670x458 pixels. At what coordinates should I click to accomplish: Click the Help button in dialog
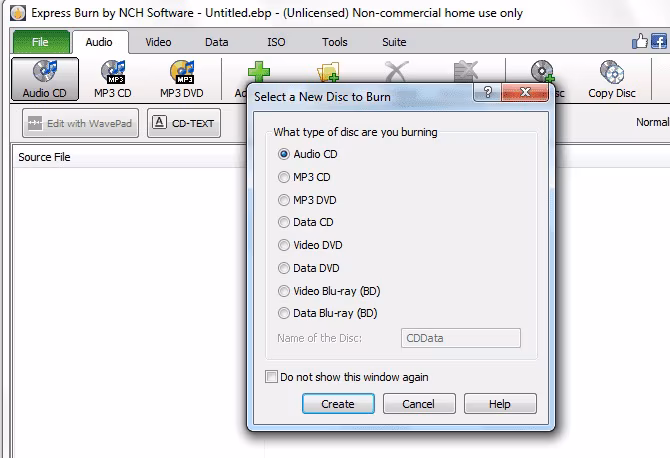click(500, 404)
